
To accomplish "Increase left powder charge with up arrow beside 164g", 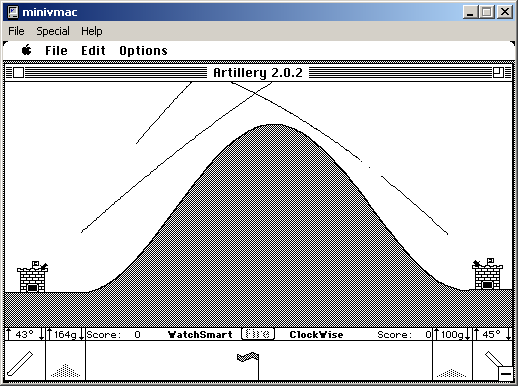I will click(x=50, y=334).
